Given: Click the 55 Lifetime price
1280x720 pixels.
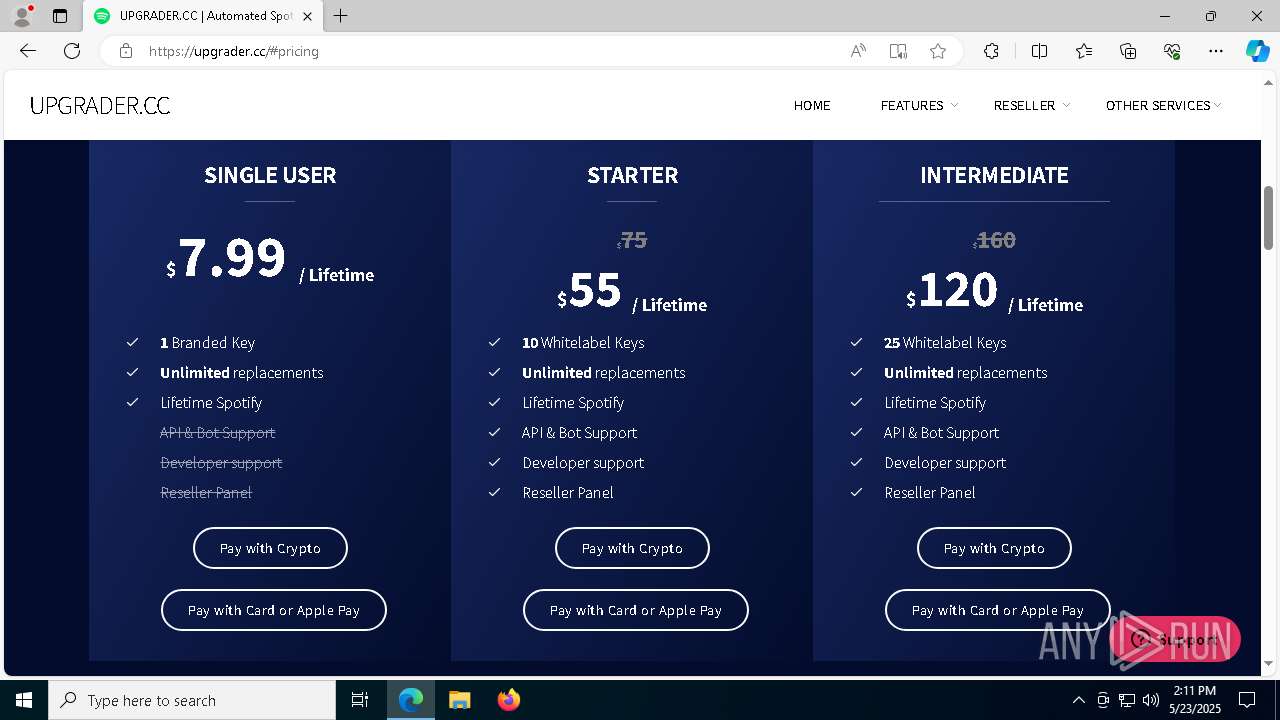Looking at the screenshot, I should [632, 292].
